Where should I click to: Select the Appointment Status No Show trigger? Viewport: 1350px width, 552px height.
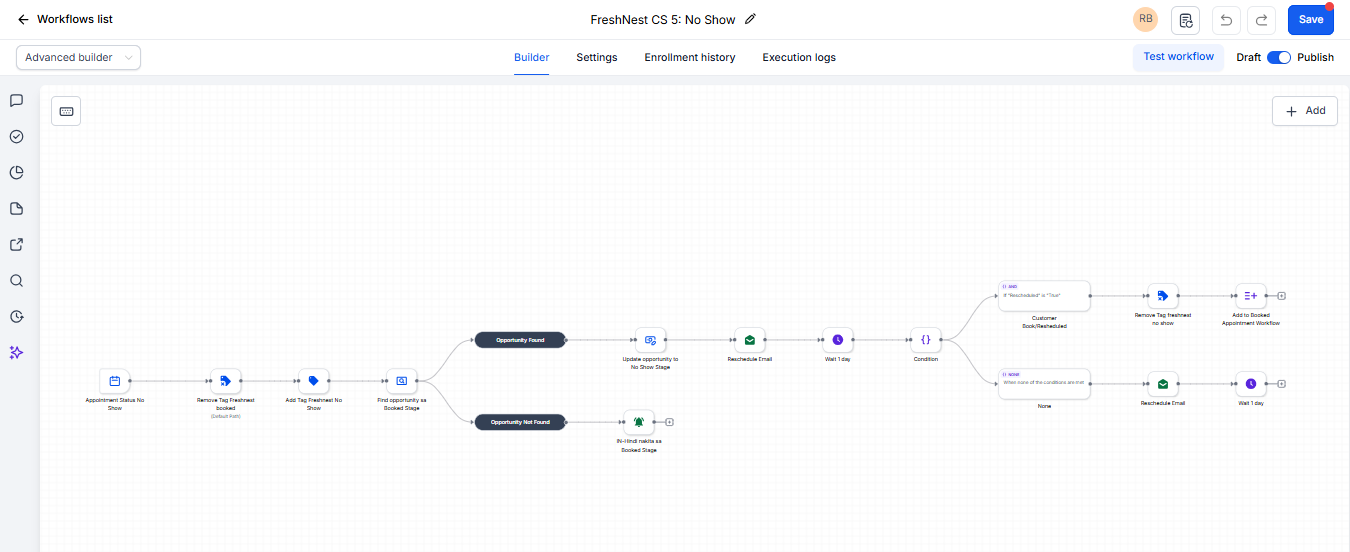click(115, 381)
